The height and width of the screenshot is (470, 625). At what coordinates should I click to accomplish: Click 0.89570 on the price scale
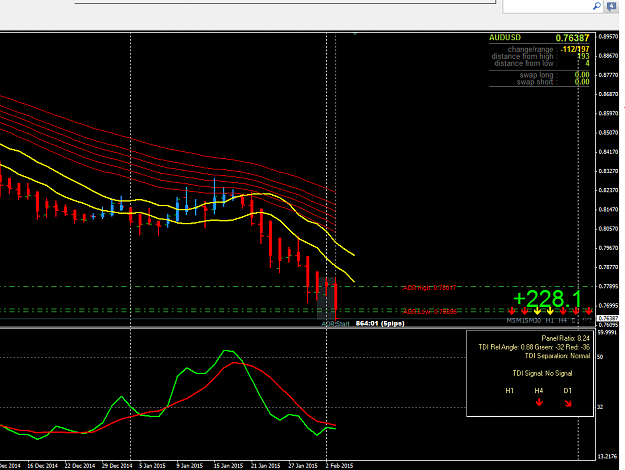click(x=608, y=36)
